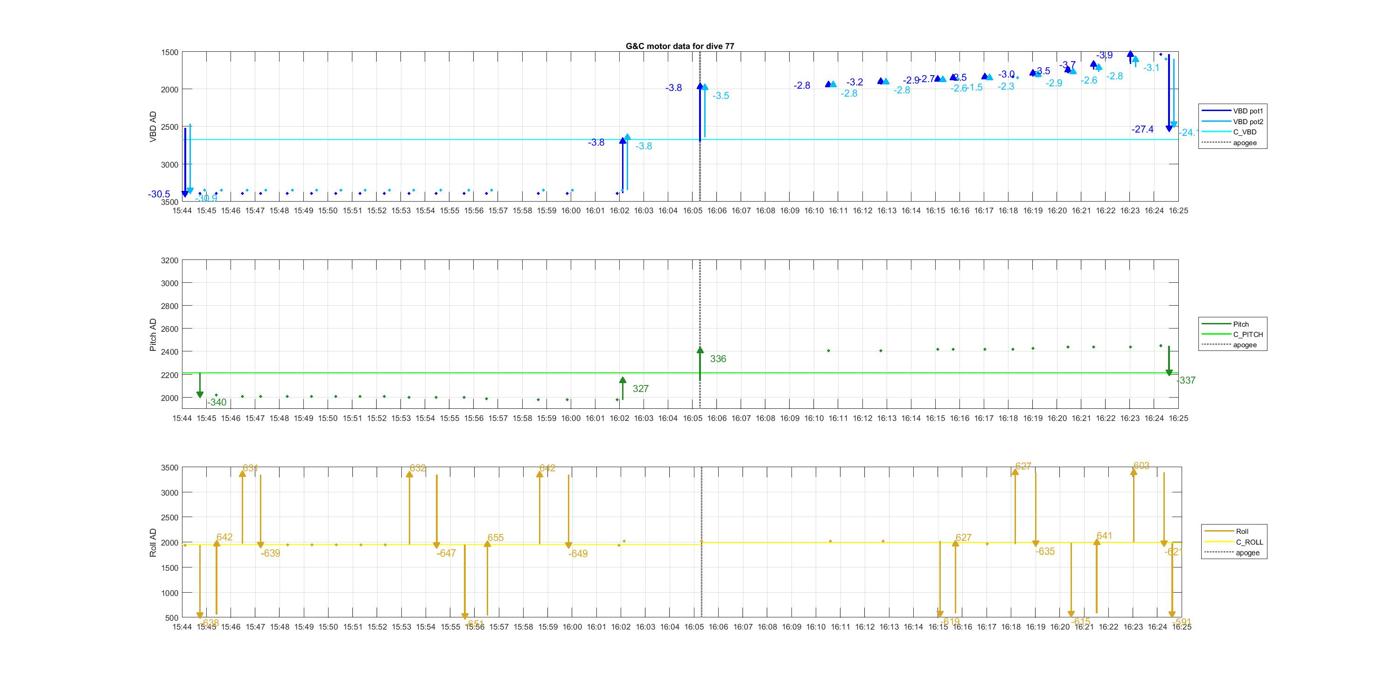Click the 'Pitch AD' y-axis label

pos(153,336)
